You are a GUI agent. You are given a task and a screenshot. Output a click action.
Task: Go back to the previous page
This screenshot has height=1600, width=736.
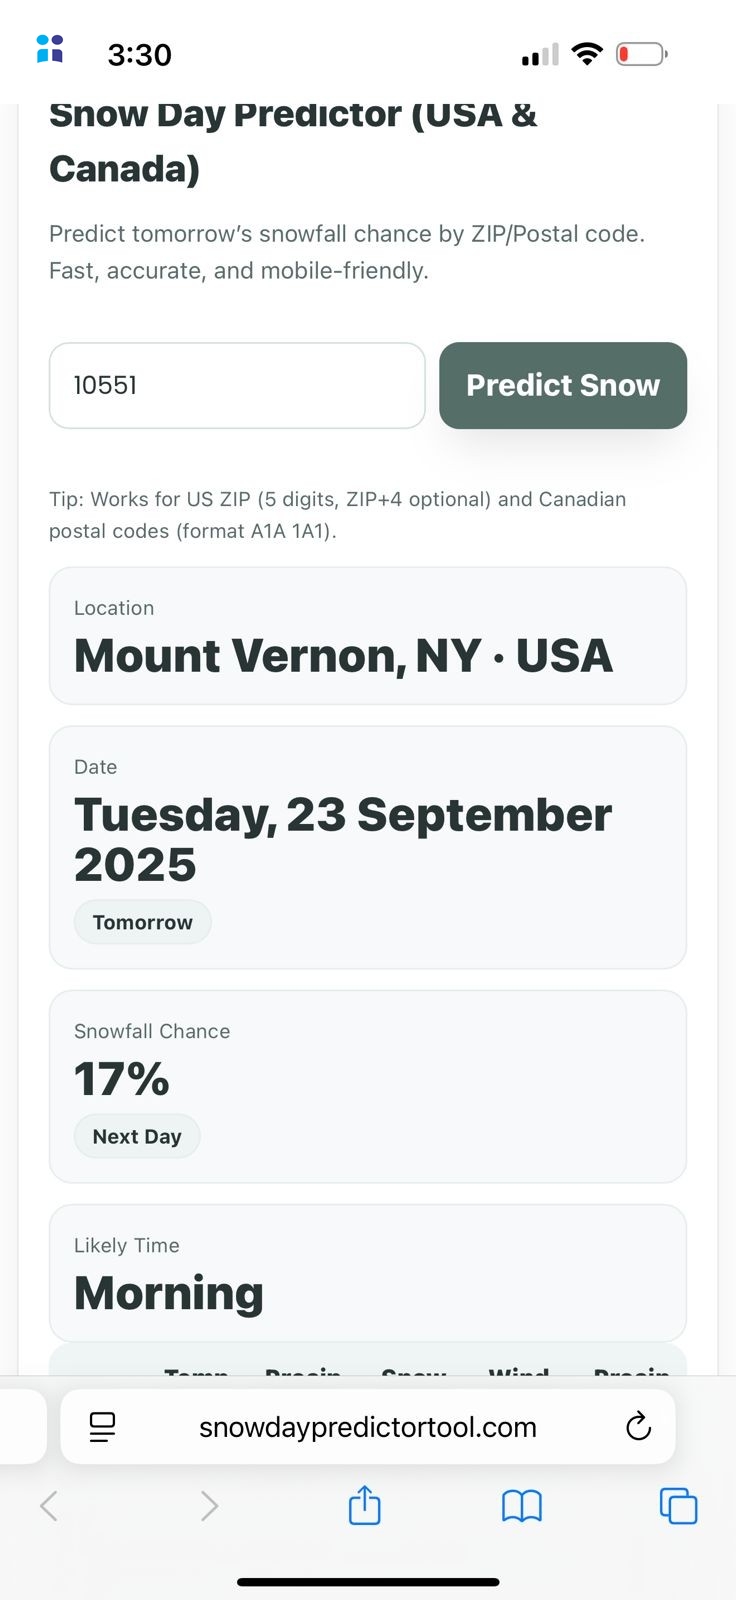49,1505
